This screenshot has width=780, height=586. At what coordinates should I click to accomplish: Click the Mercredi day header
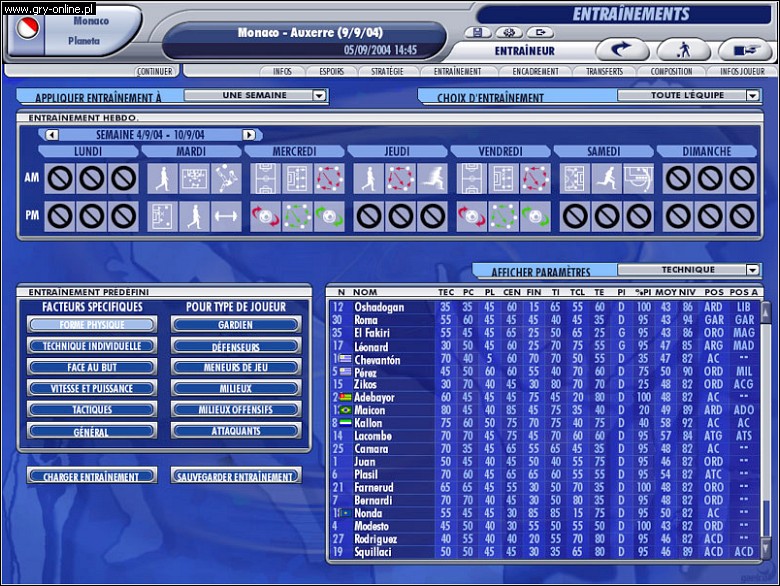294,151
